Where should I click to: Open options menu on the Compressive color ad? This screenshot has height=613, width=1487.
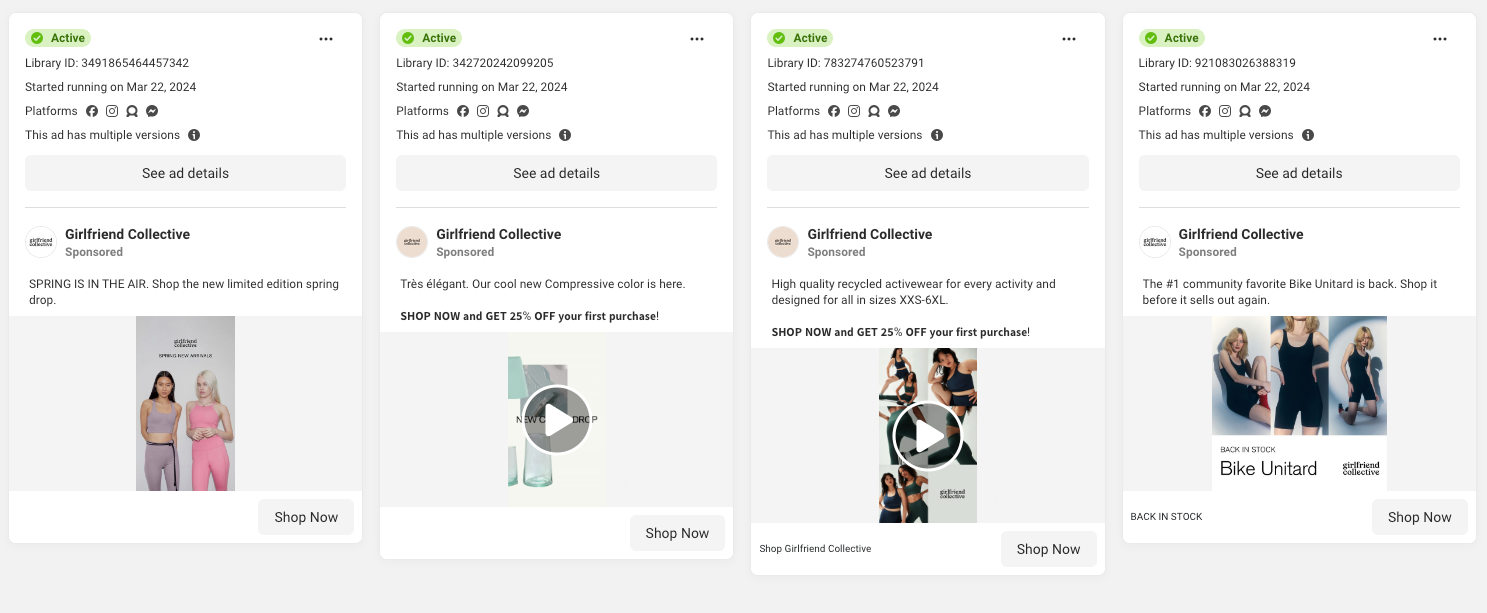pos(697,39)
